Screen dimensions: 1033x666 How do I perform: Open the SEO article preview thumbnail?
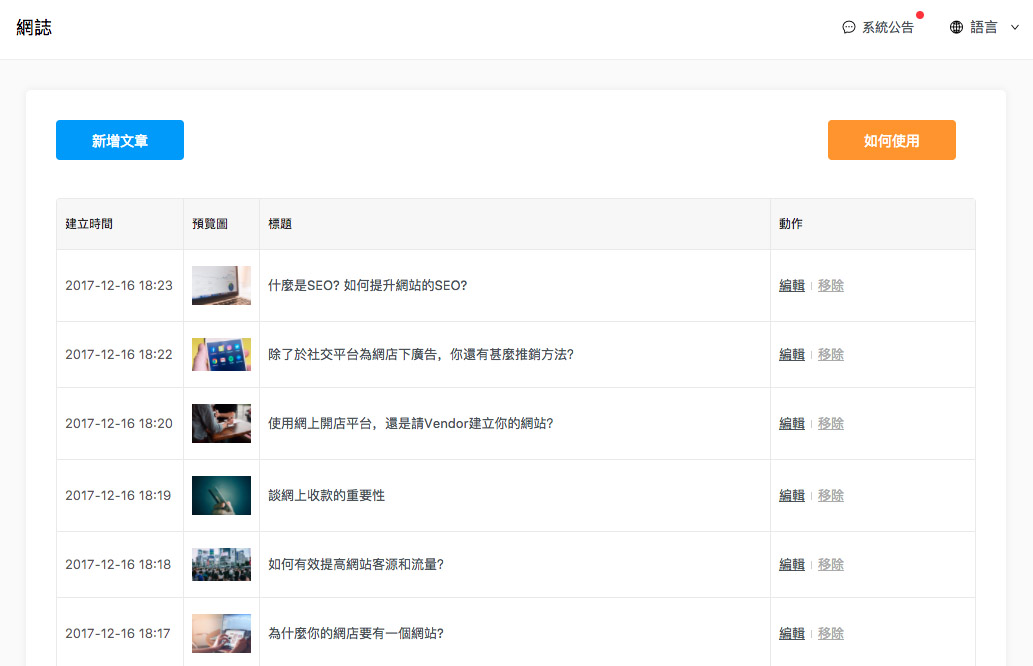pyautogui.click(x=221, y=285)
